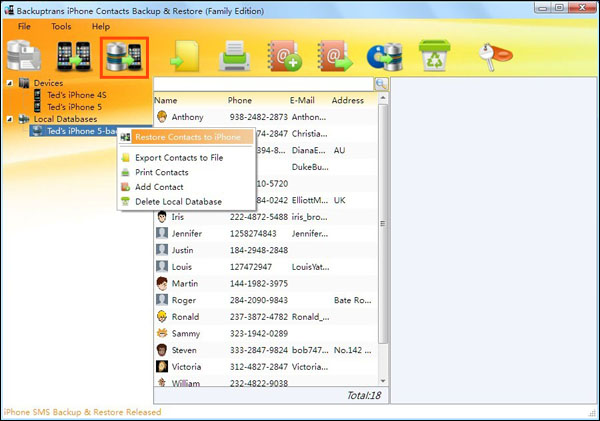Click the address book with green arrow icon

[x=334, y=57]
